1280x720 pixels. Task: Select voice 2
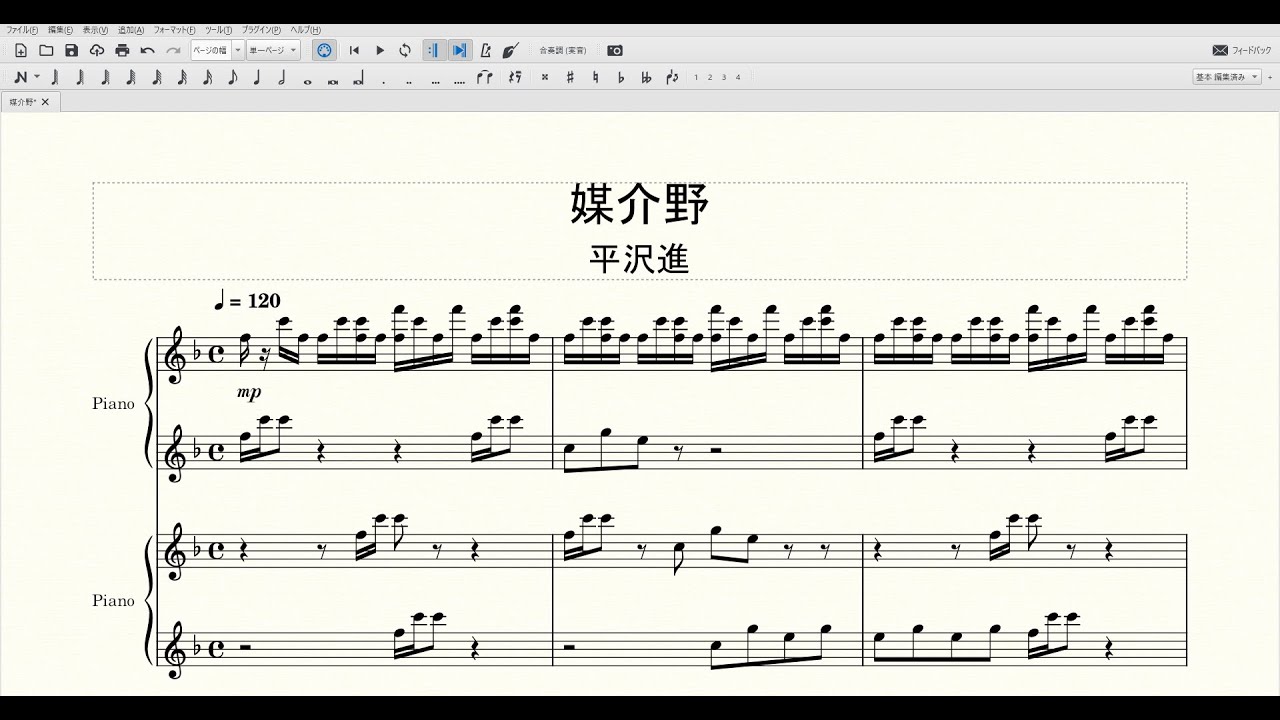711,77
